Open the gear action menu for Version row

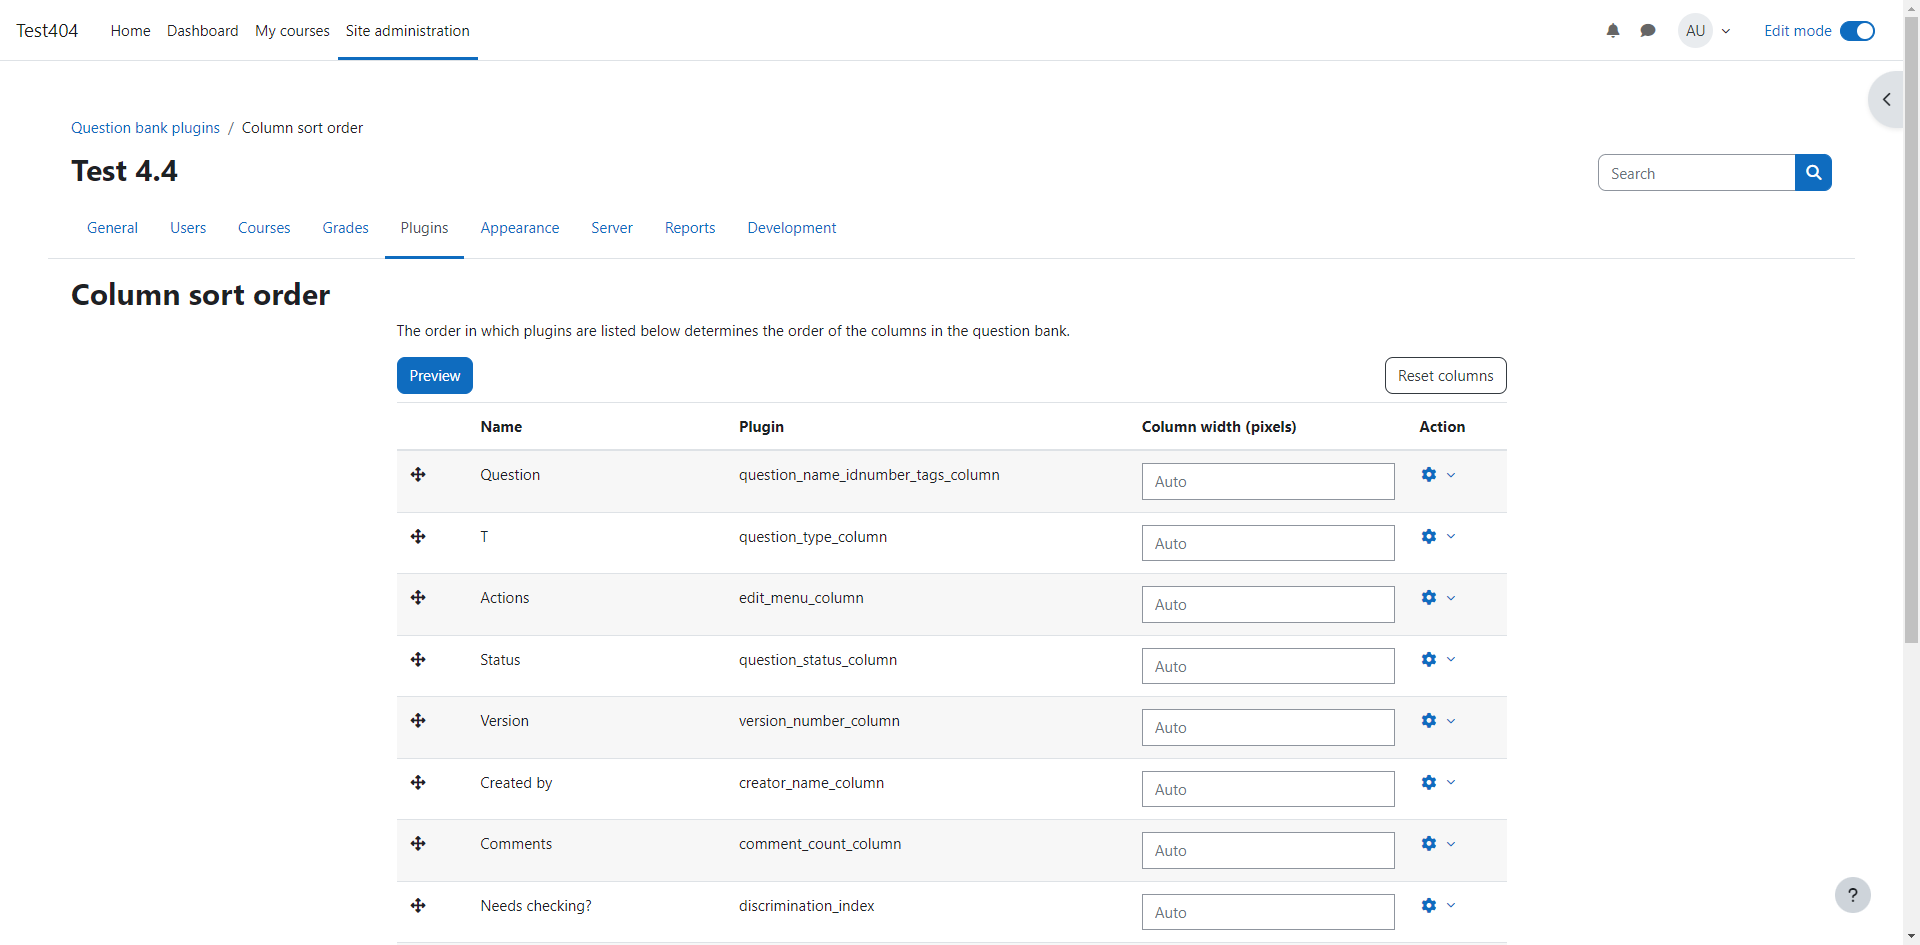1438,721
